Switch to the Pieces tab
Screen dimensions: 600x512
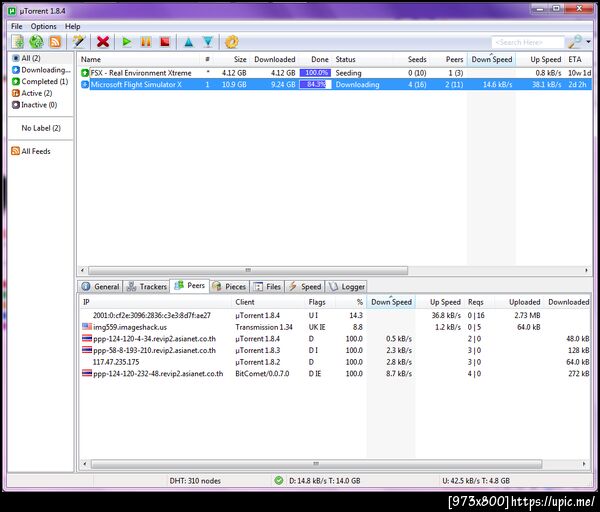pyautogui.click(x=229, y=287)
